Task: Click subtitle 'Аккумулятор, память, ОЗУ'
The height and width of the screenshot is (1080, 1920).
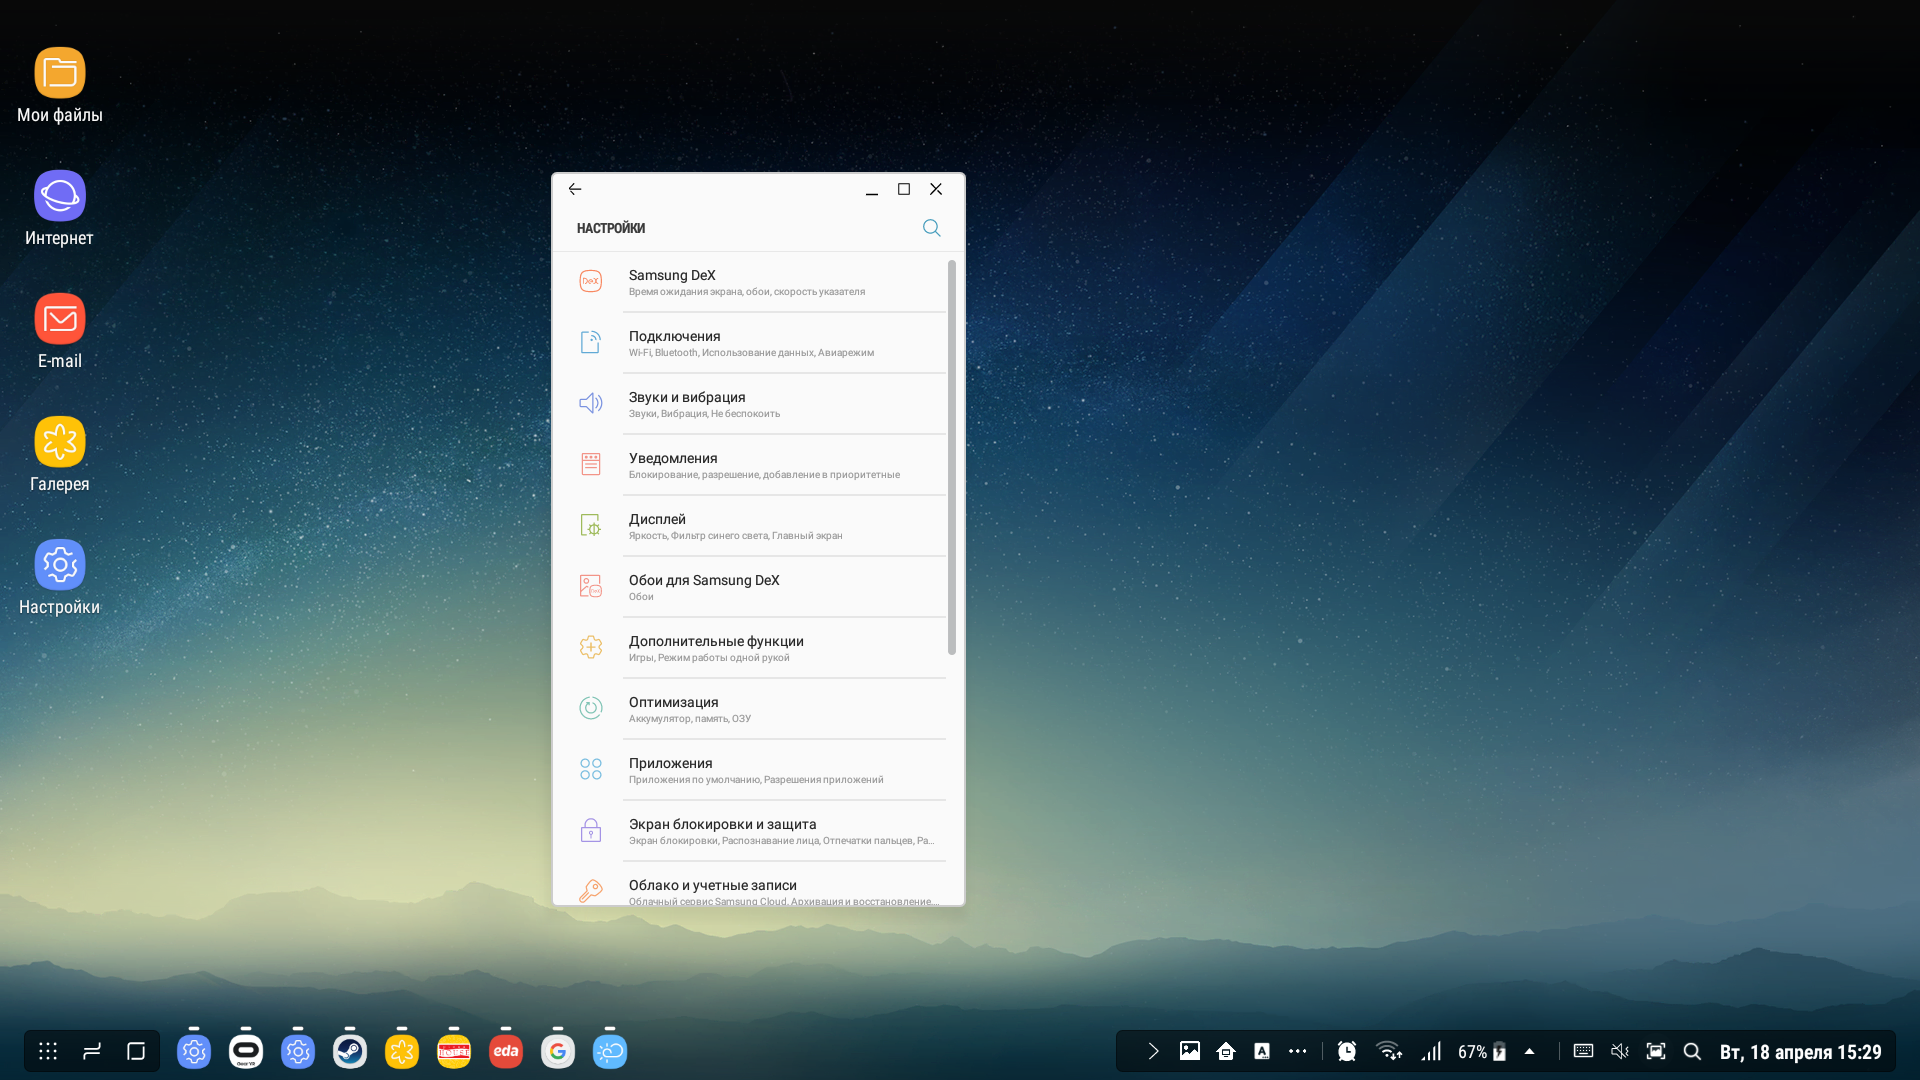Action: tap(690, 719)
